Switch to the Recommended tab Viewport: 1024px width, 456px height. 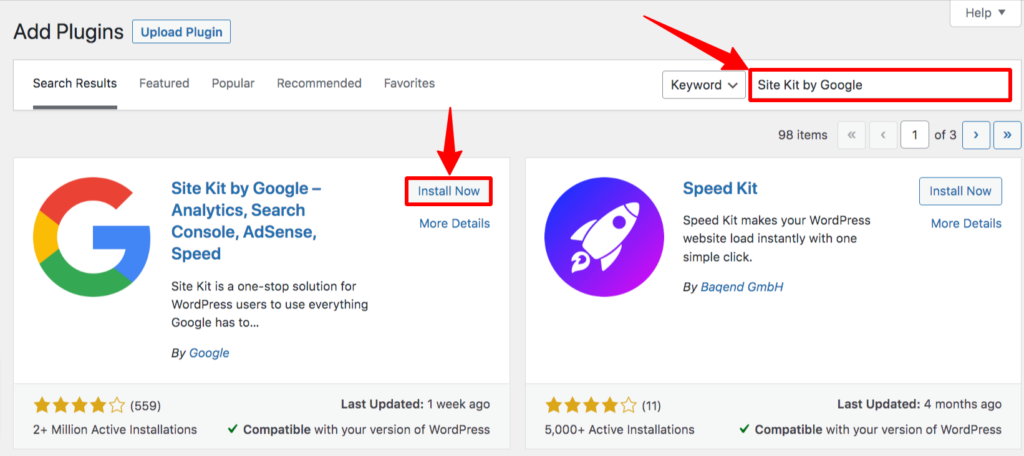point(319,84)
